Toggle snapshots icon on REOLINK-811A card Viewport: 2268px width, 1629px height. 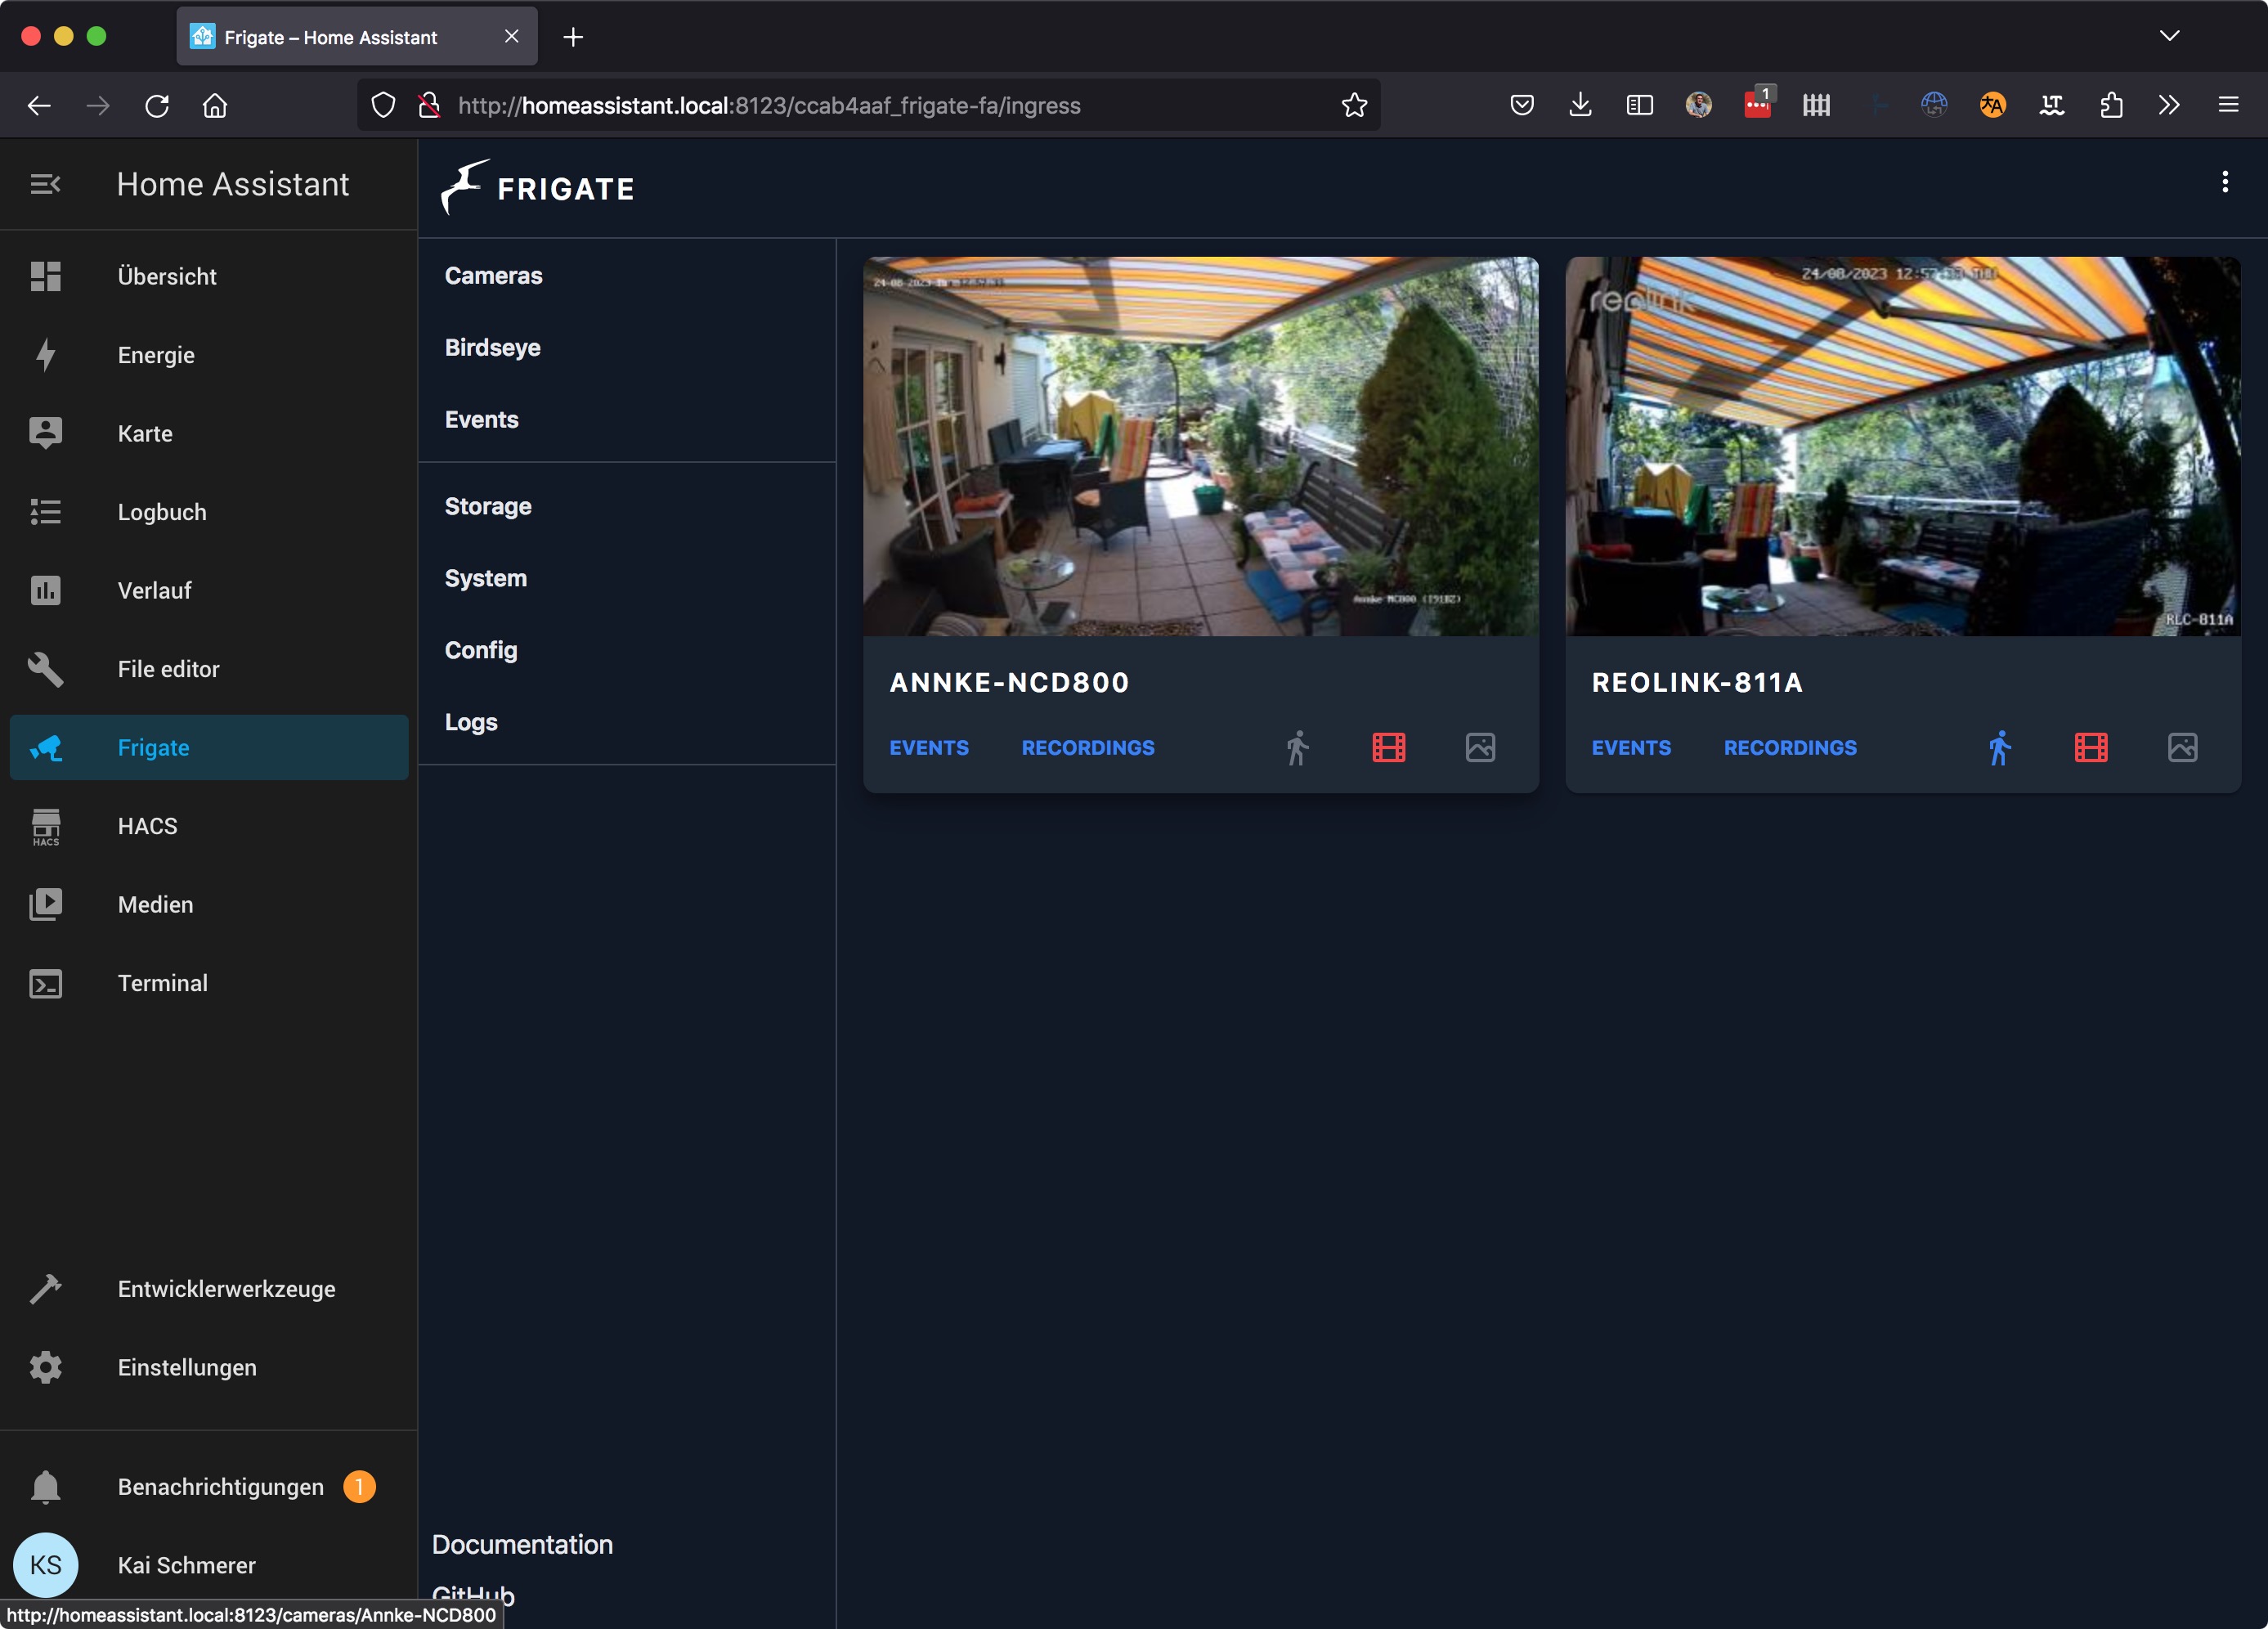tap(2182, 747)
